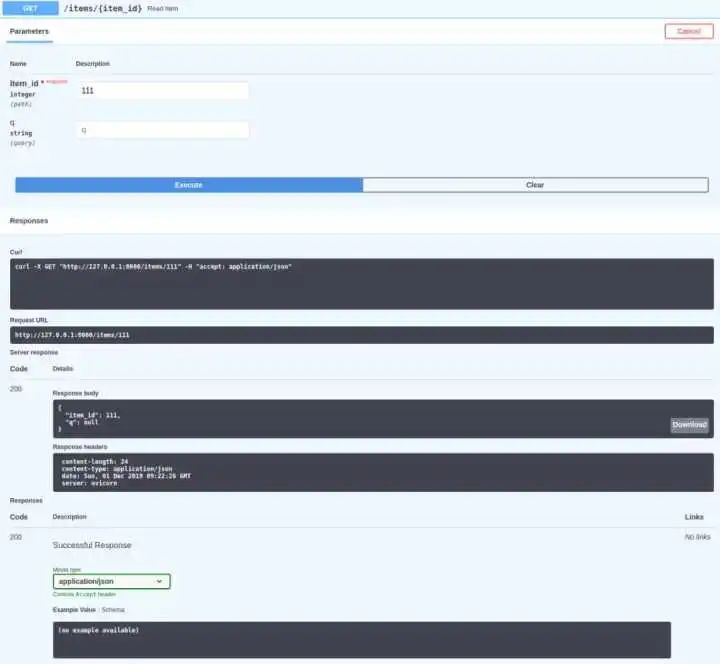
Task: Clear the response with the Clear button
Action: click(x=535, y=185)
